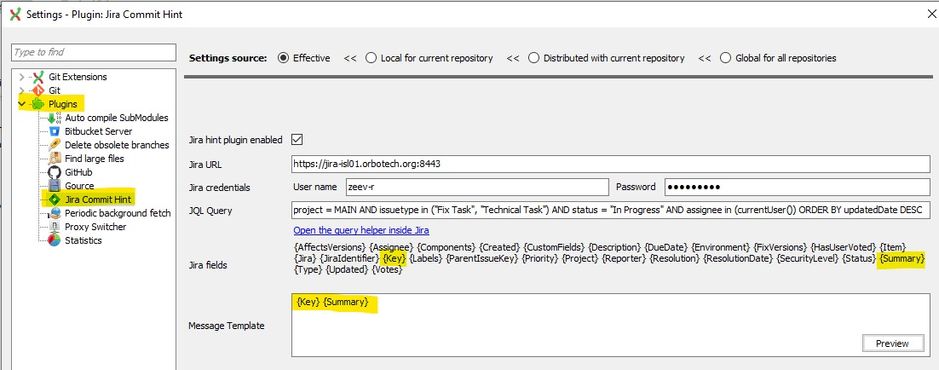The height and width of the screenshot is (370, 939).
Task: Click the Bitbucket Server icon
Action: pyautogui.click(x=54, y=131)
